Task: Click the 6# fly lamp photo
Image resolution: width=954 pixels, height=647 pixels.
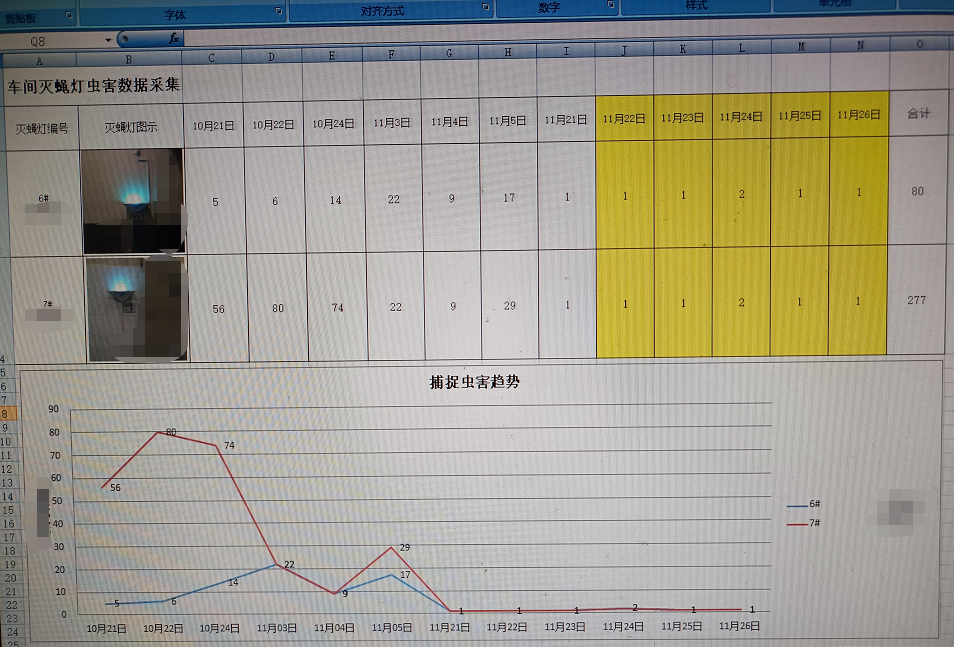Action: pos(133,200)
